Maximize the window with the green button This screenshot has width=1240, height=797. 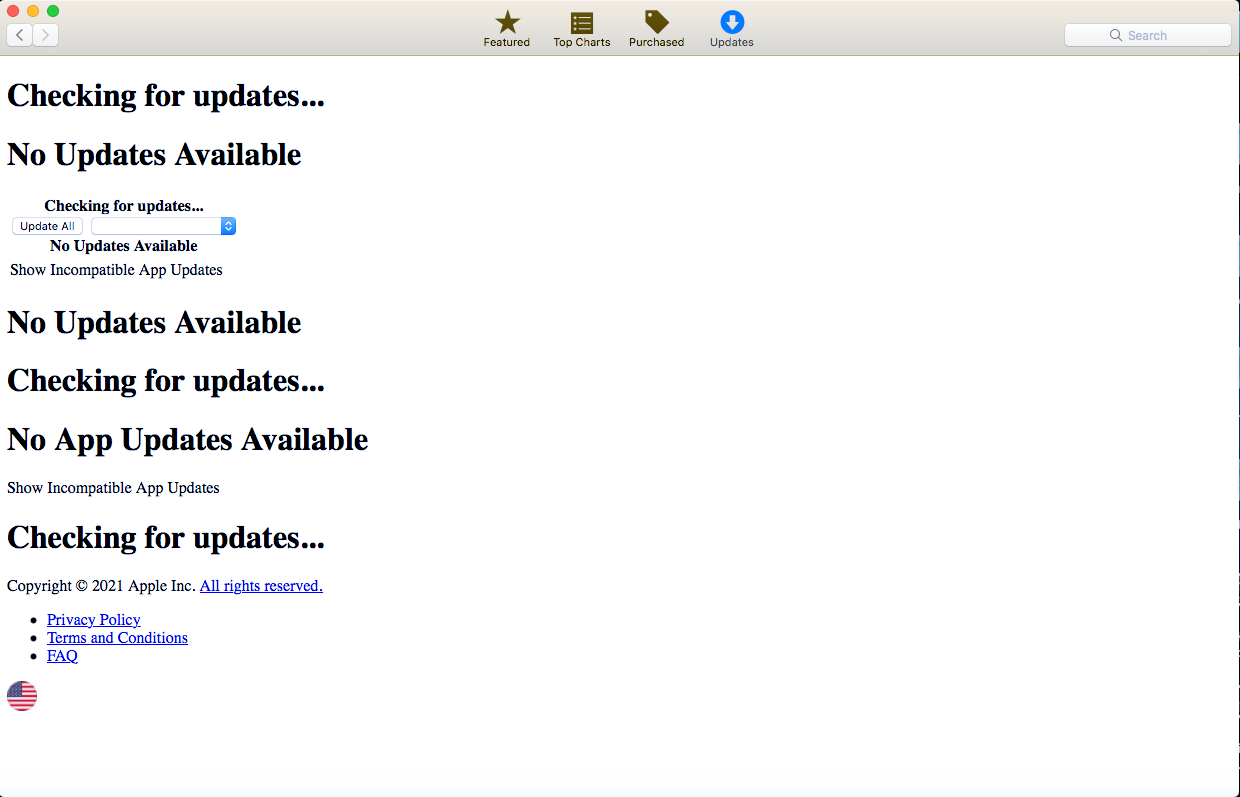(x=53, y=11)
